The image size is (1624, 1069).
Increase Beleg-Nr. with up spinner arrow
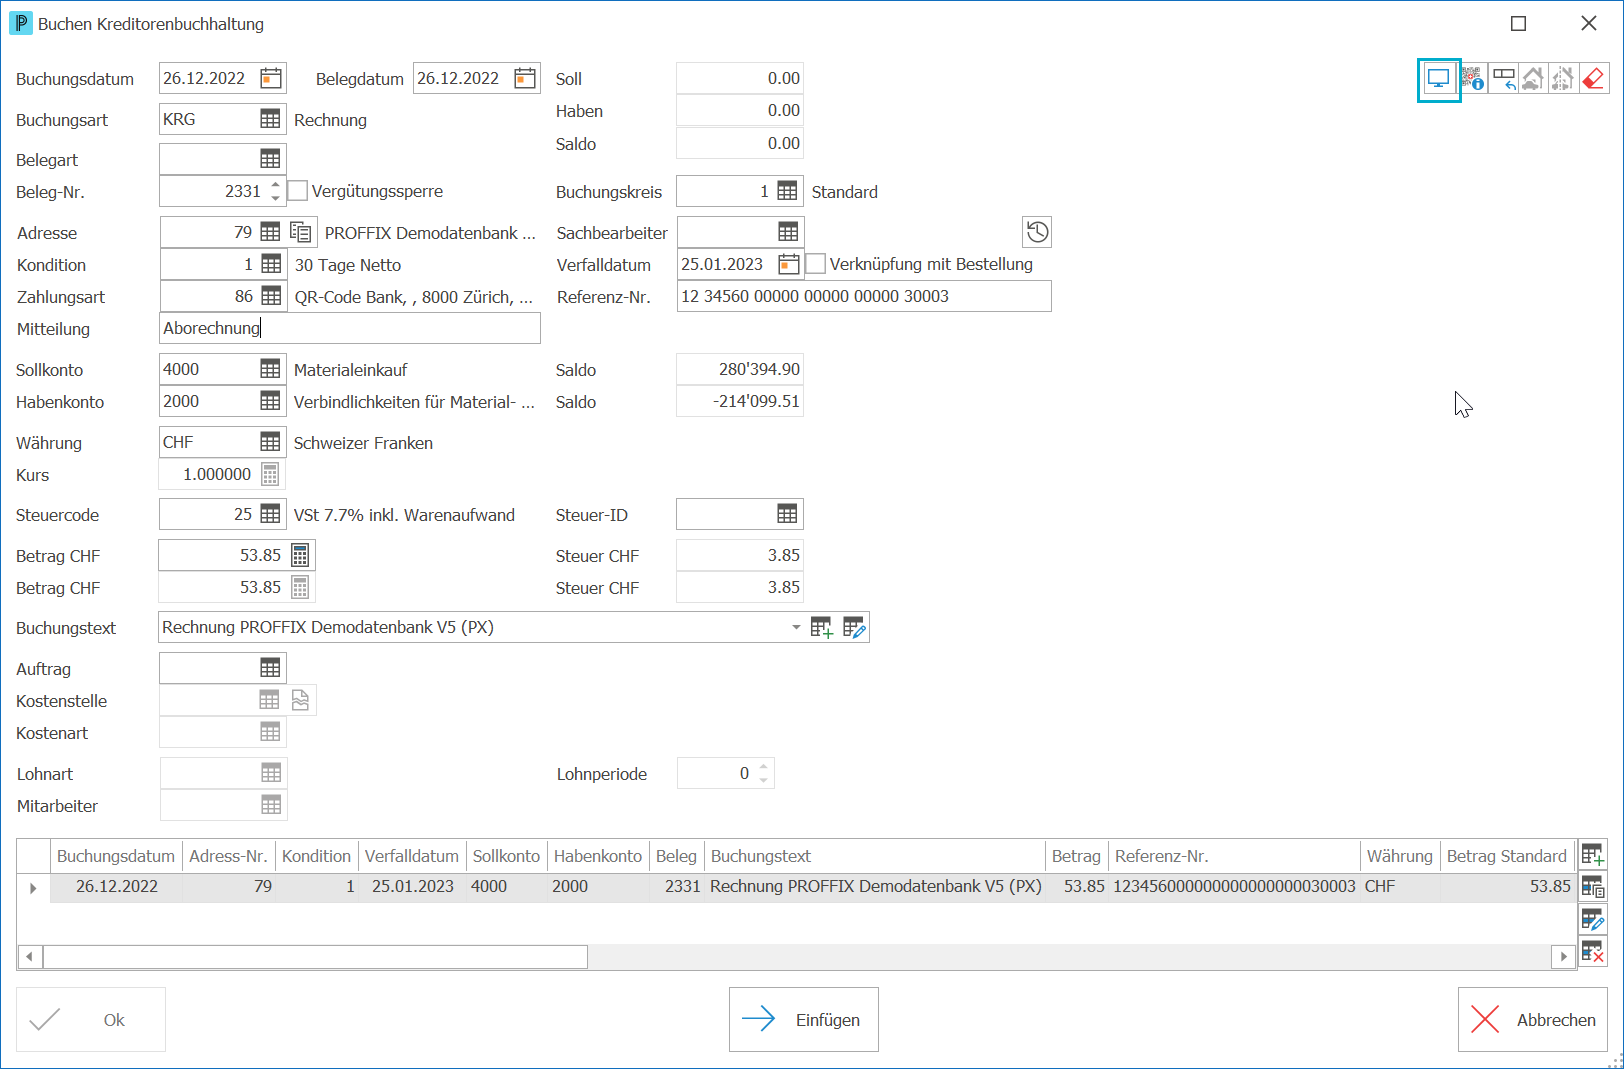click(x=276, y=184)
